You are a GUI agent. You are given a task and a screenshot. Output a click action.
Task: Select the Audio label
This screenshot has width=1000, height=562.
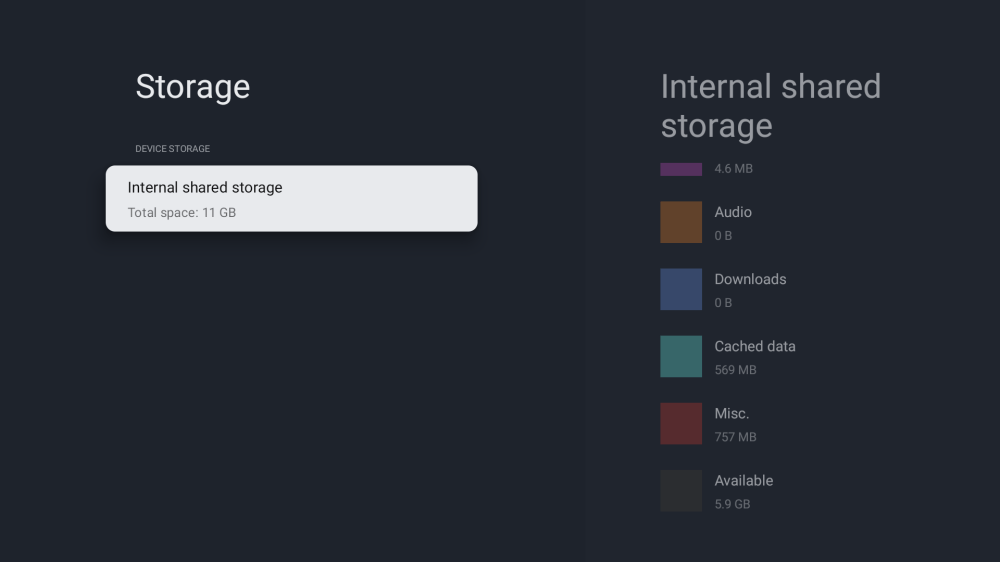click(733, 212)
